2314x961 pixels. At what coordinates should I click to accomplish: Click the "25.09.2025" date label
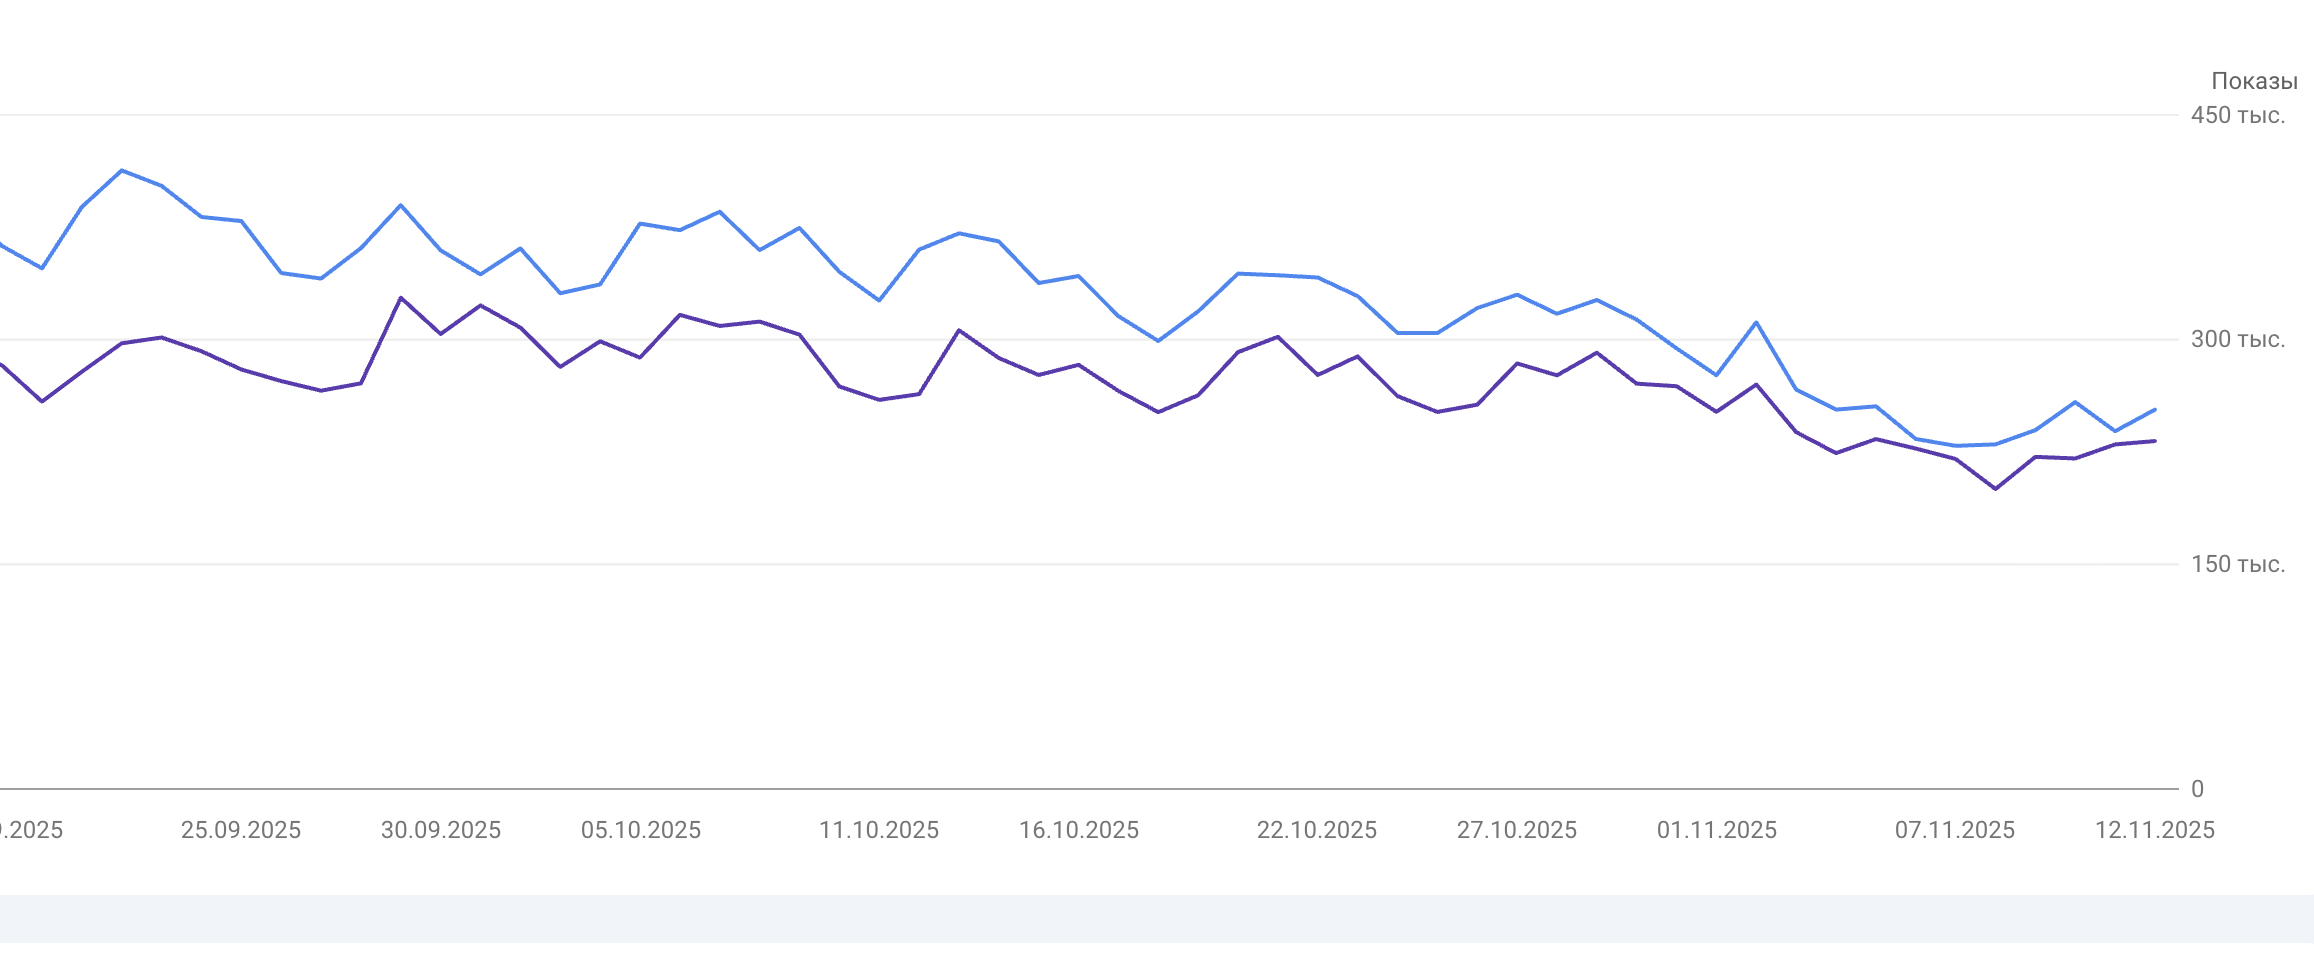point(241,830)
